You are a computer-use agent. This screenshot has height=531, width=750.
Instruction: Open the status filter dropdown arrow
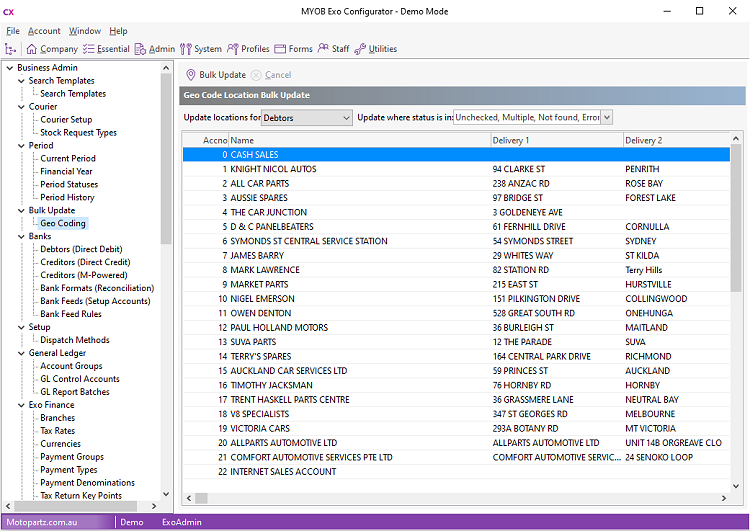[x=607, y=117]
